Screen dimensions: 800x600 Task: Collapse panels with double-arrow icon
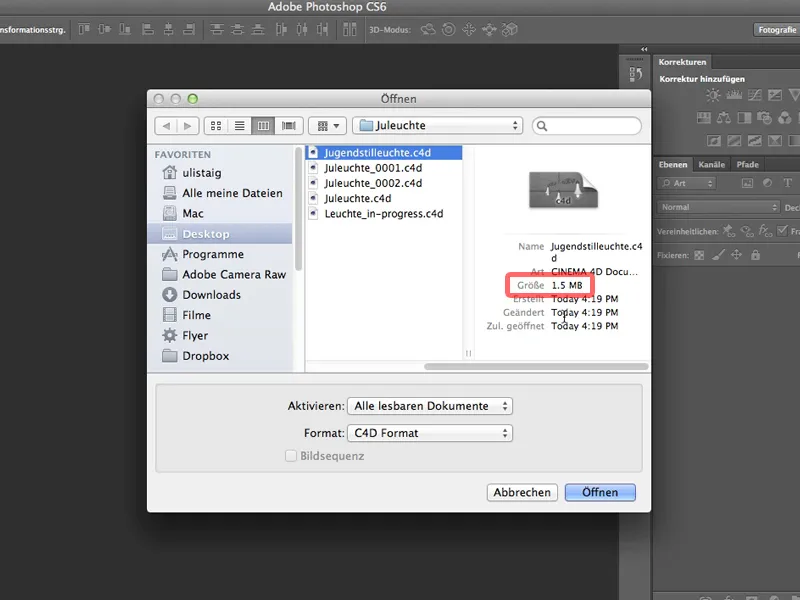(644, 49)
